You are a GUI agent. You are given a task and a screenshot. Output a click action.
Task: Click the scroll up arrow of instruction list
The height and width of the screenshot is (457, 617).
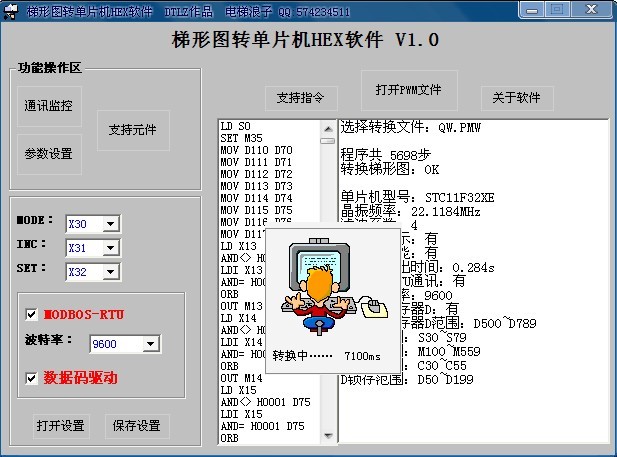click(328, 126)
